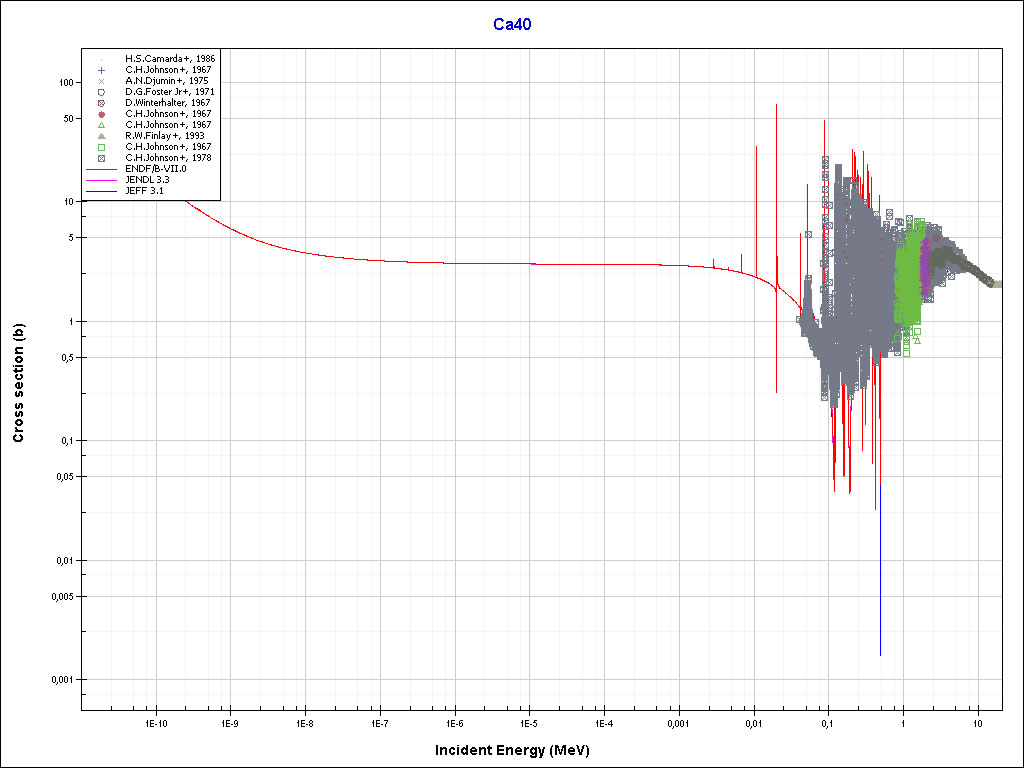The height and width of the screenshot is (768, 1024).
Task: Click the 1E-5 tick on energy axis
Action: coord(529,722)
